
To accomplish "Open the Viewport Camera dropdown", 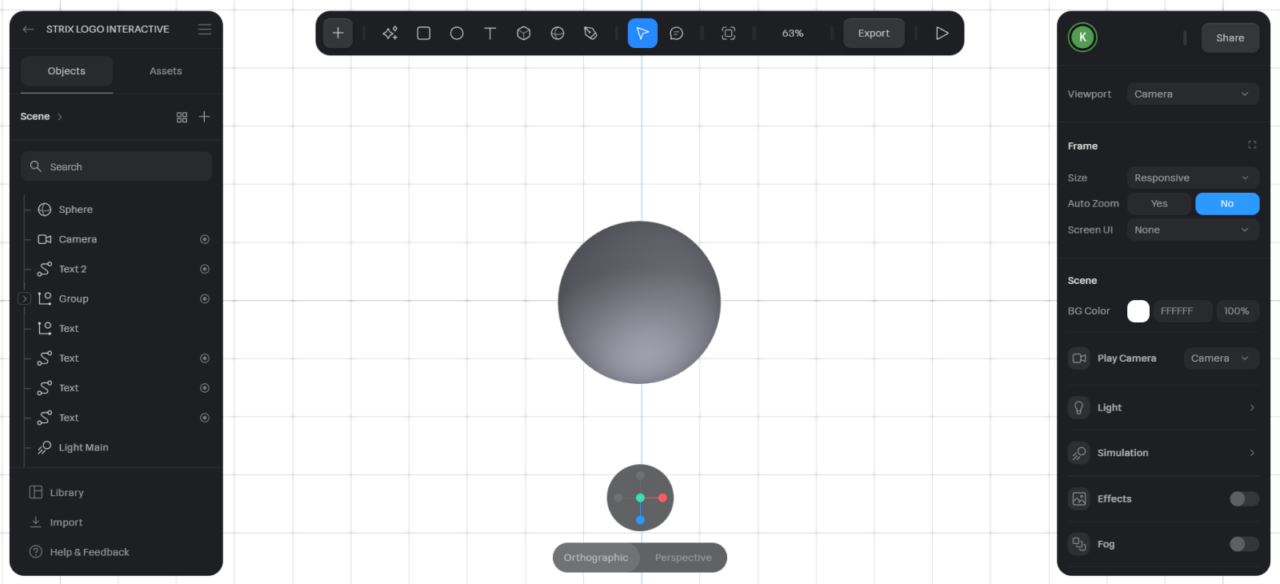I will (x=1193, y=94).
